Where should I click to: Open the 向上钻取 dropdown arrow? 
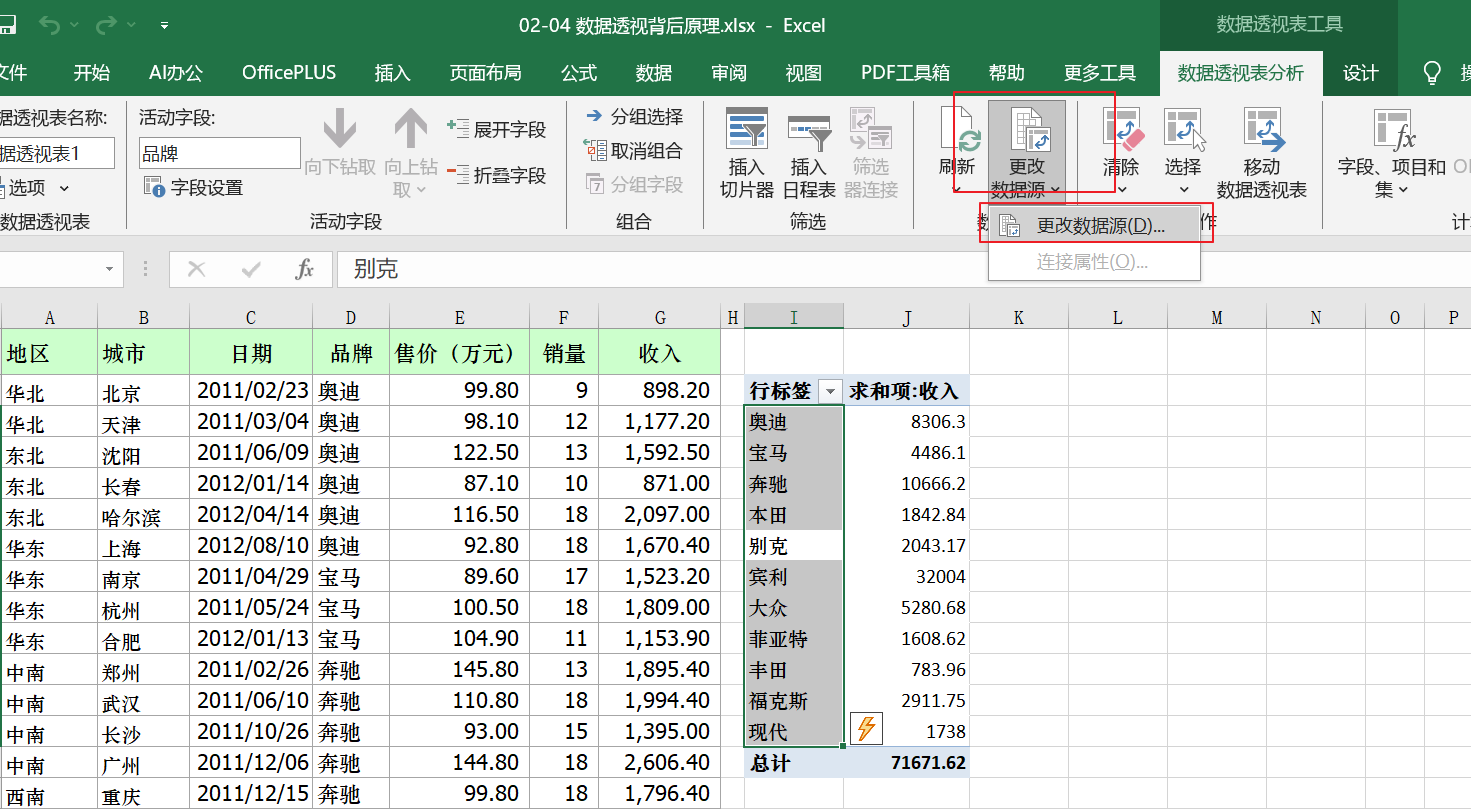coord(421,189)
